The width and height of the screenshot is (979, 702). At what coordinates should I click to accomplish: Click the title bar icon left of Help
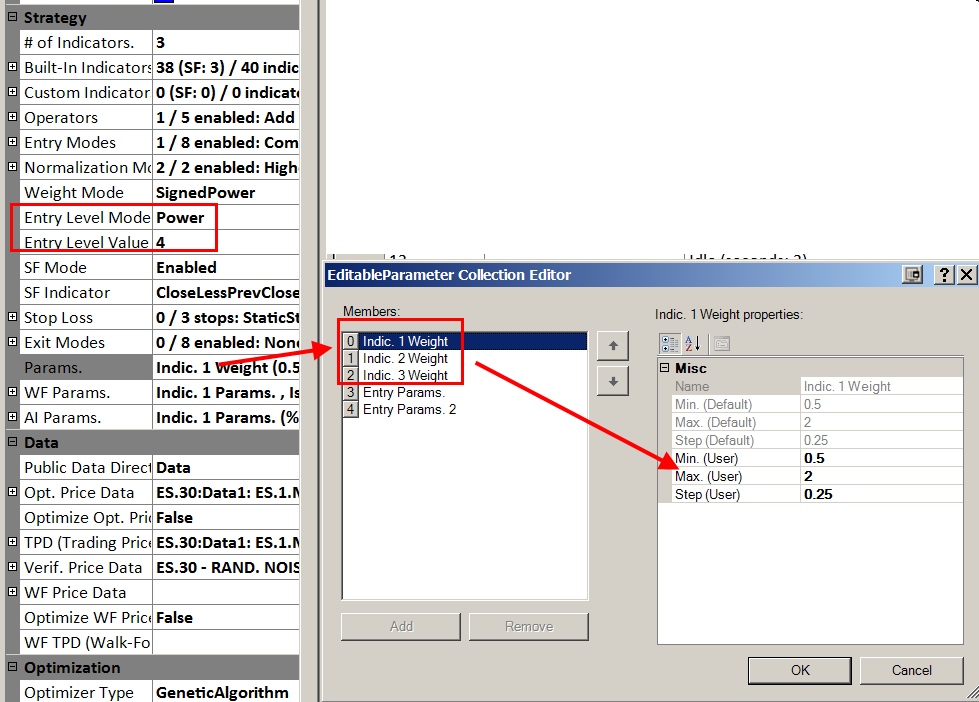(912, 274)
